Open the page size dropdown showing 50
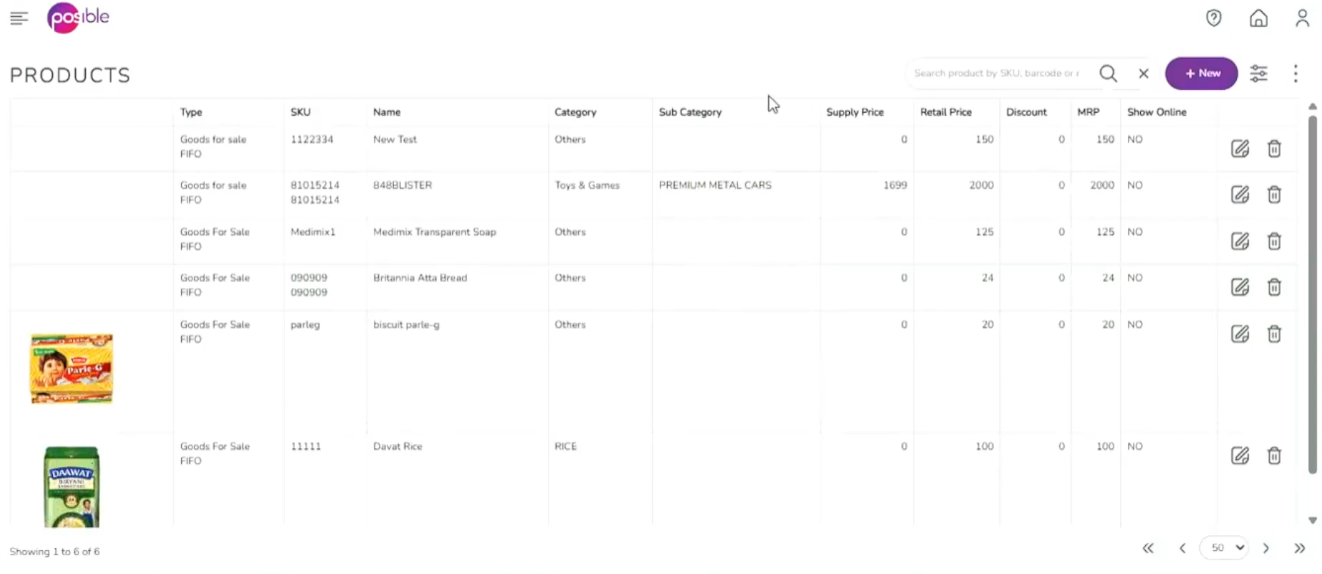Image resolution: width=1322 pixels, height=574 pixels. 1224,548
